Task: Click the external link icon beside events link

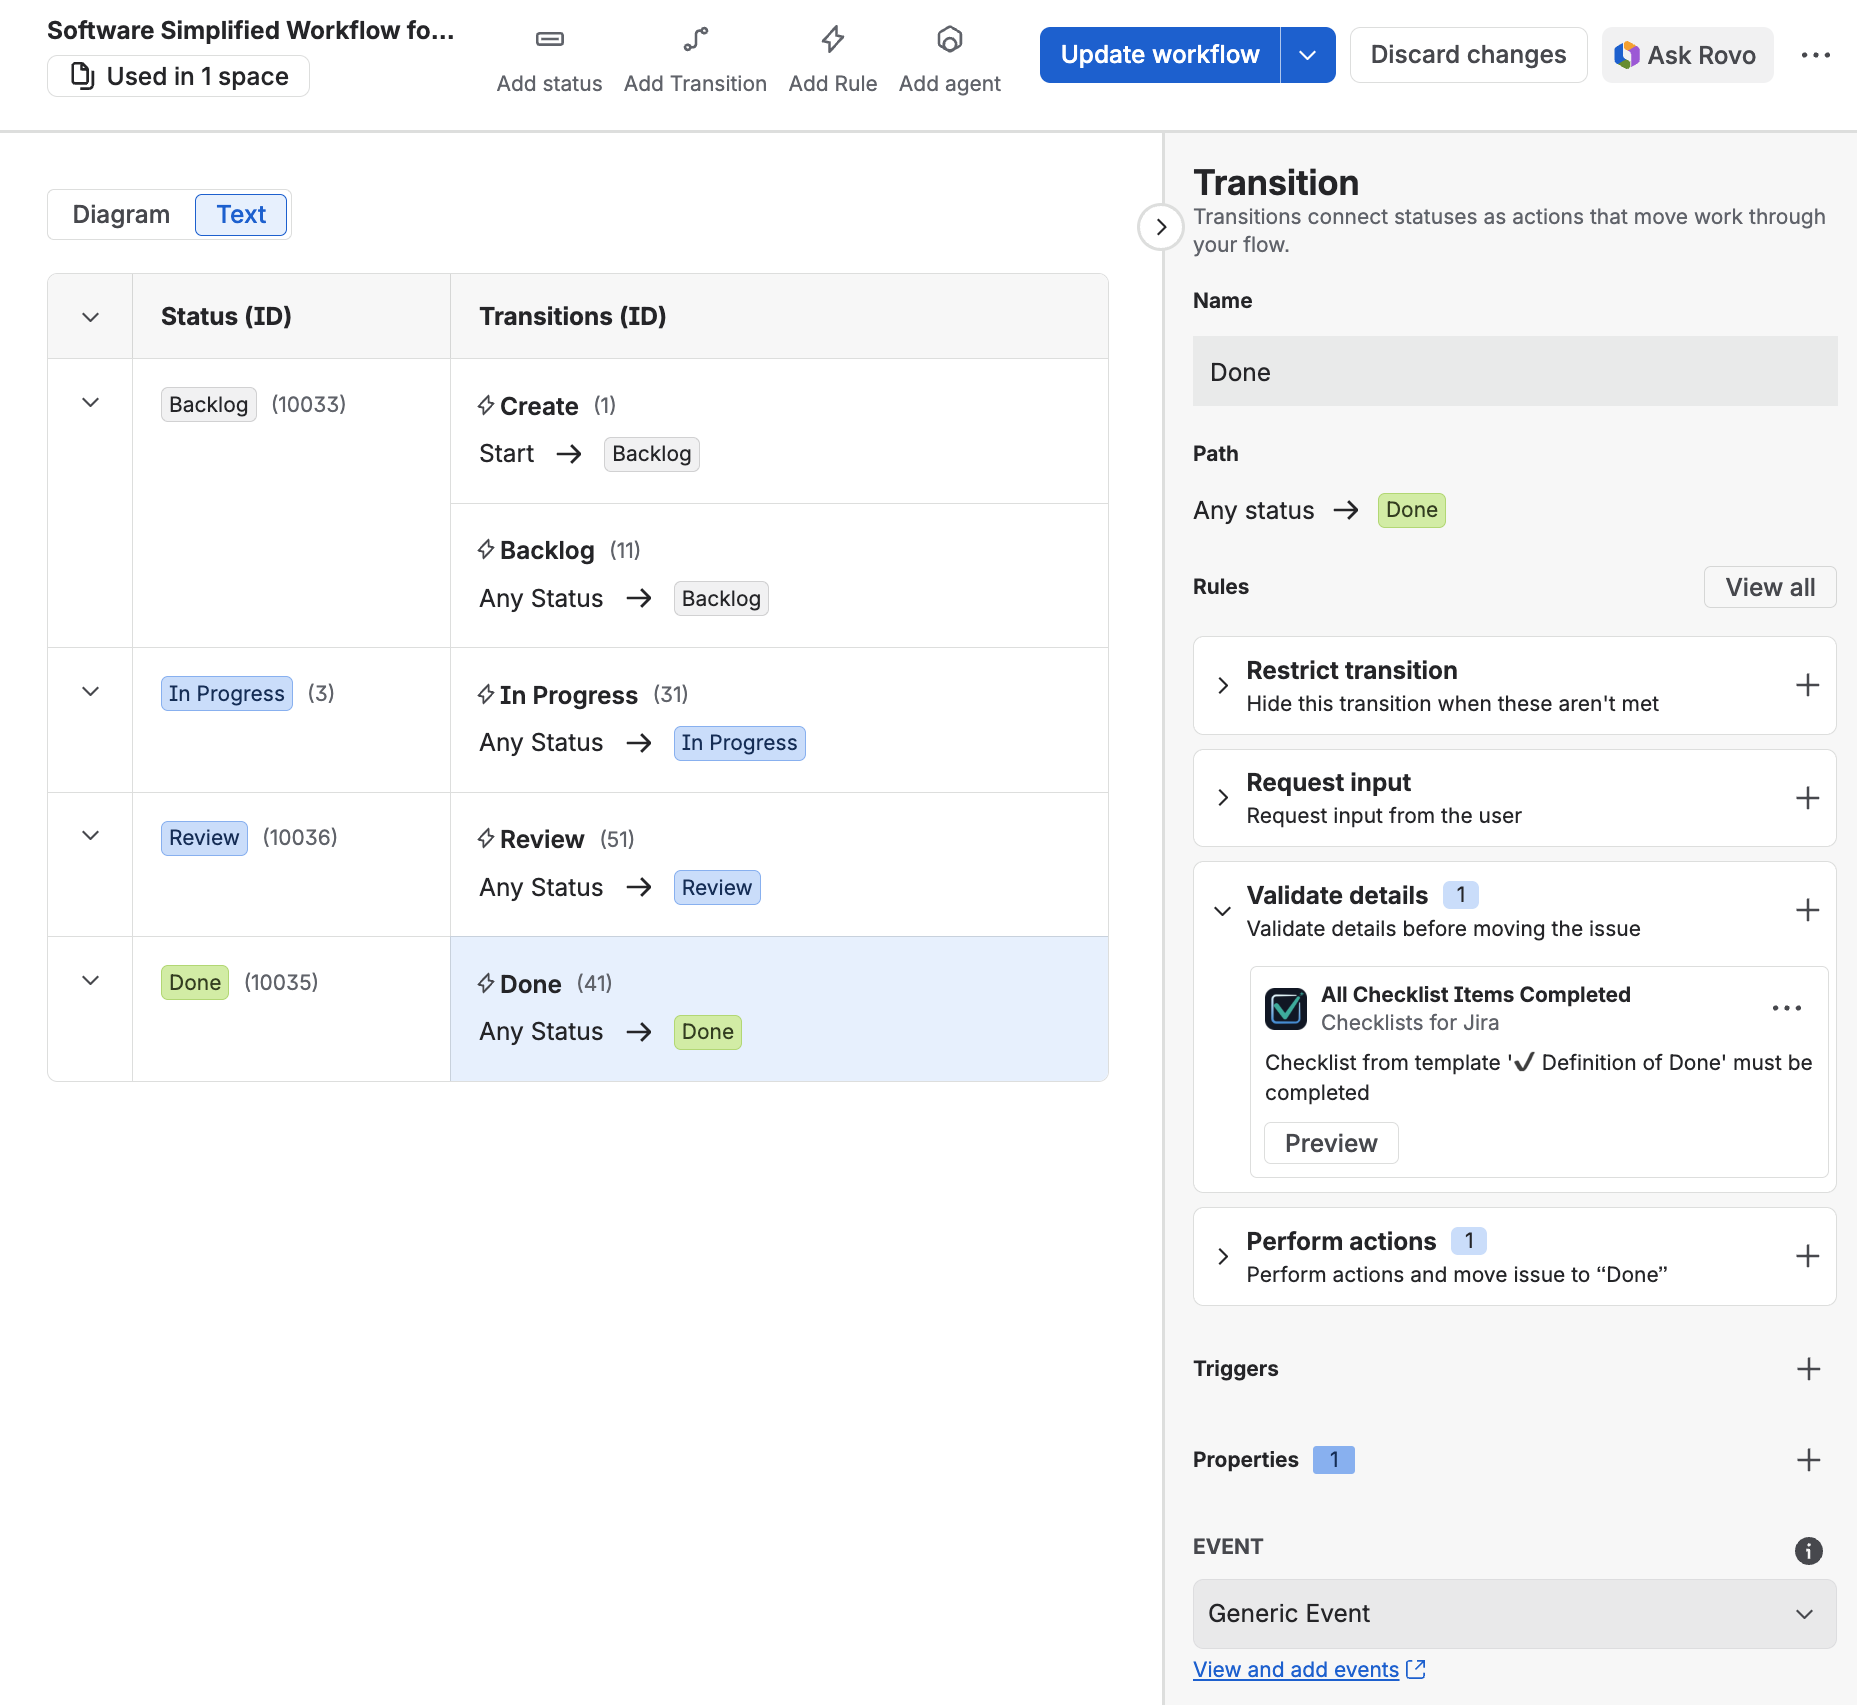Action: [1415, 1669]
